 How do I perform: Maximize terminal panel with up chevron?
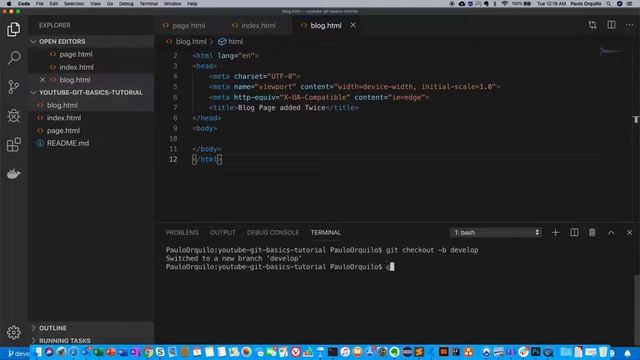pyautogui.click(x=611, y=233)
